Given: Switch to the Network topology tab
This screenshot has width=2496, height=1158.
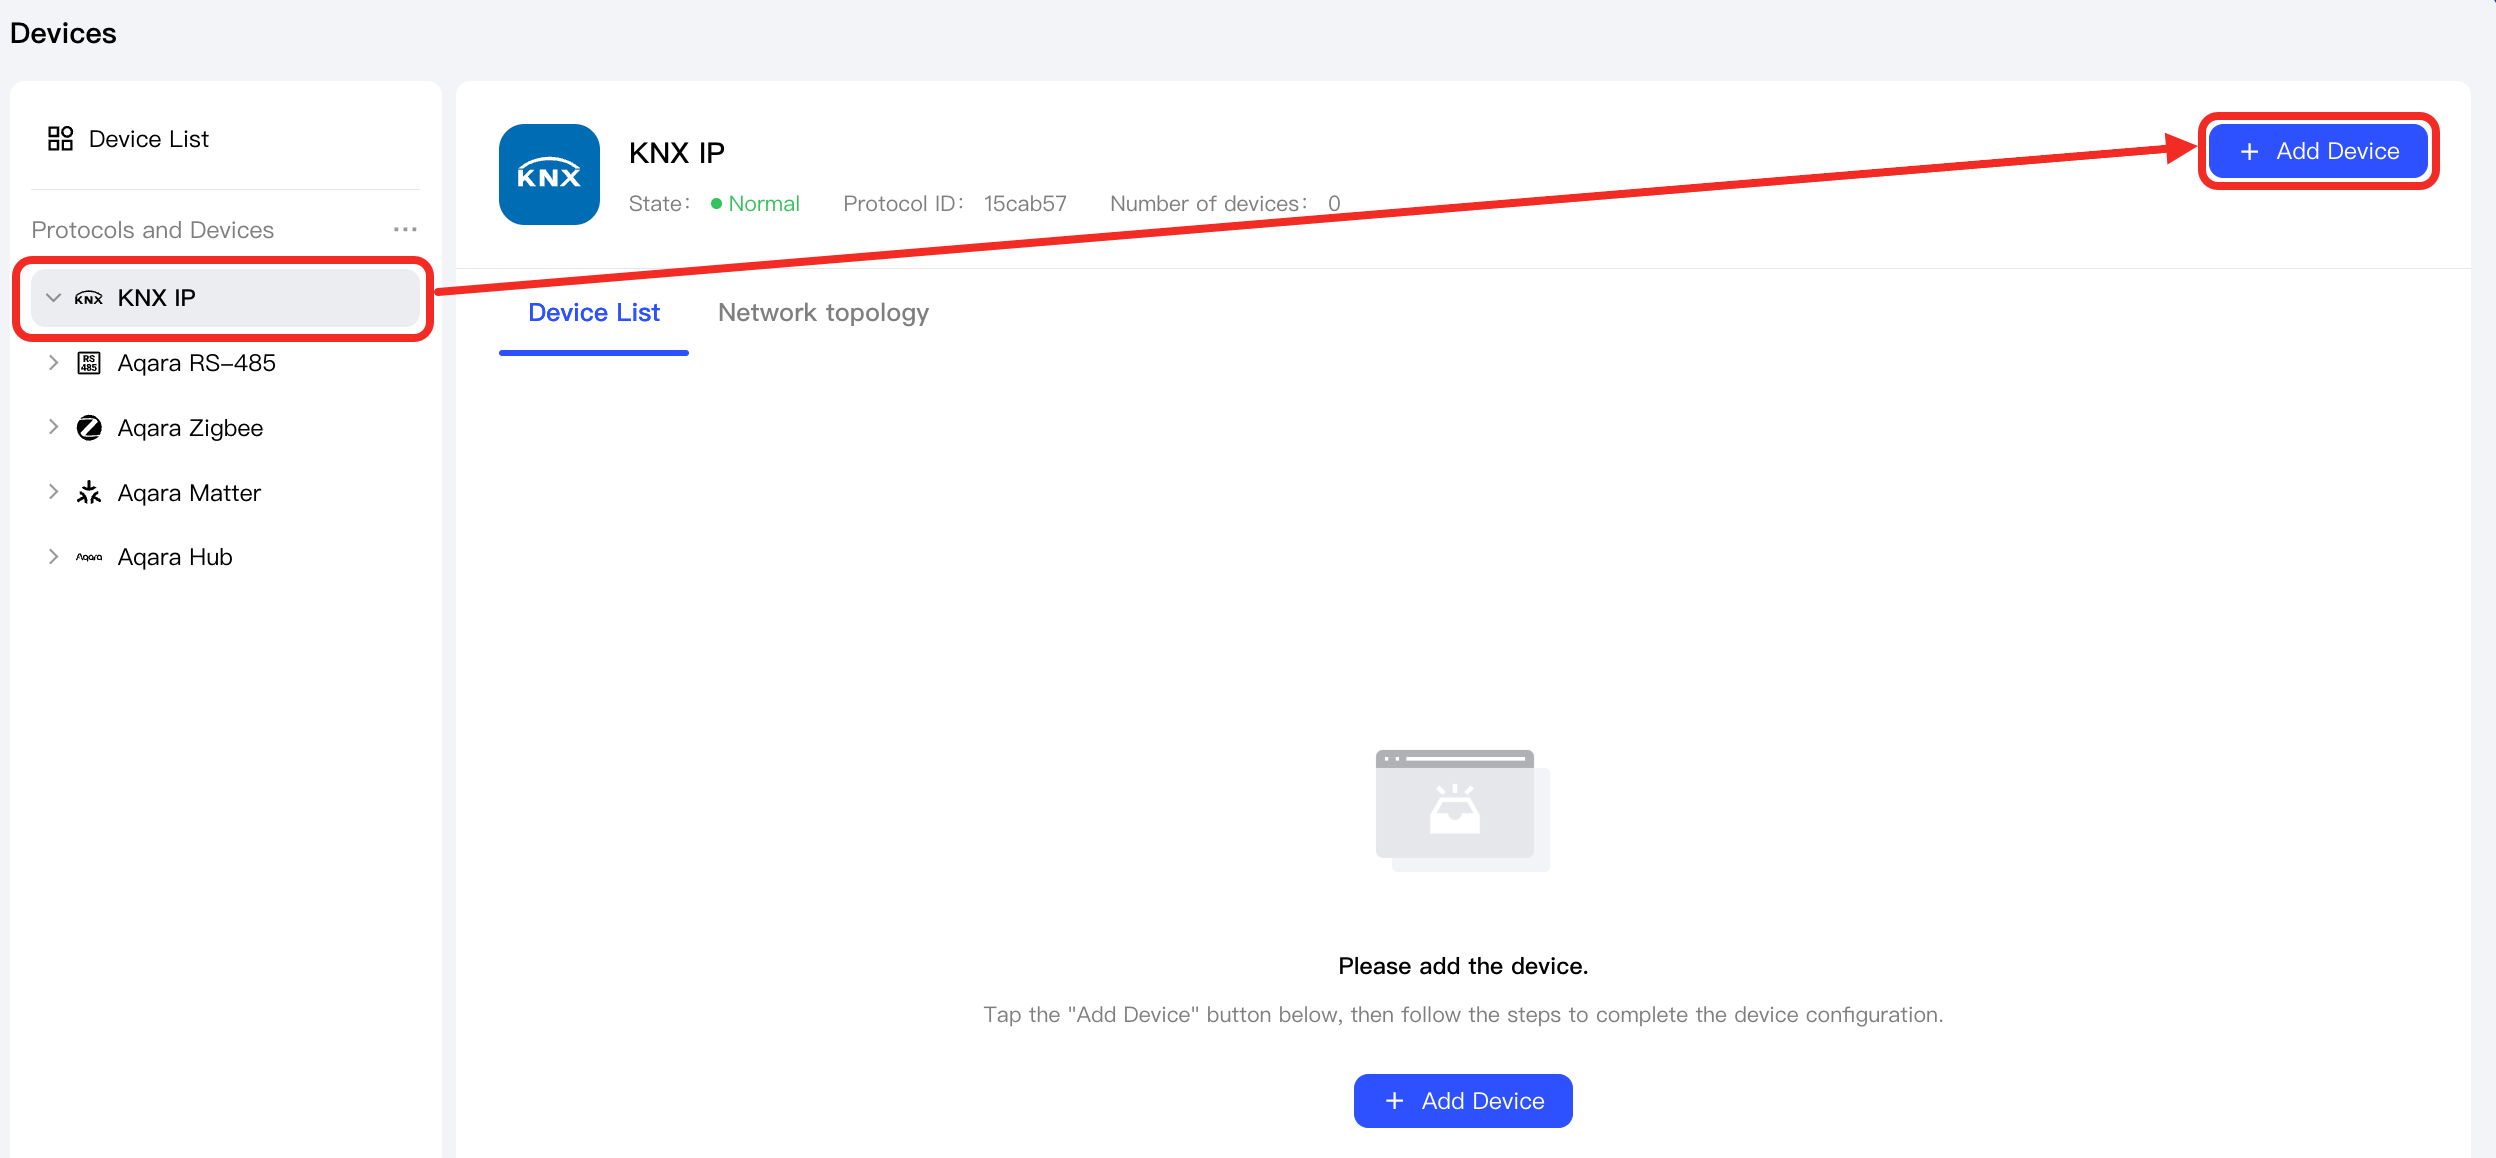Looking at the screenshot, I should [823, 313].
